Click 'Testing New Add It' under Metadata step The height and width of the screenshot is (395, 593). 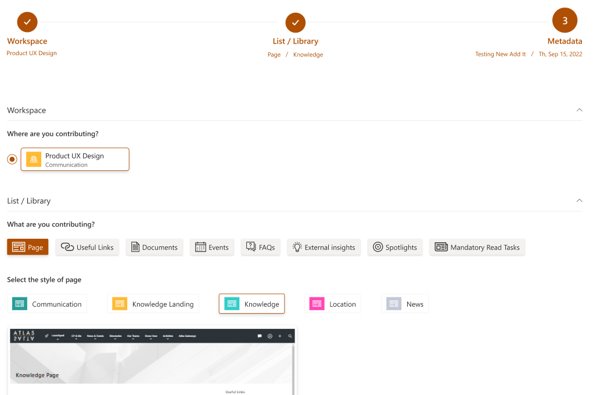tap(500, 54)
